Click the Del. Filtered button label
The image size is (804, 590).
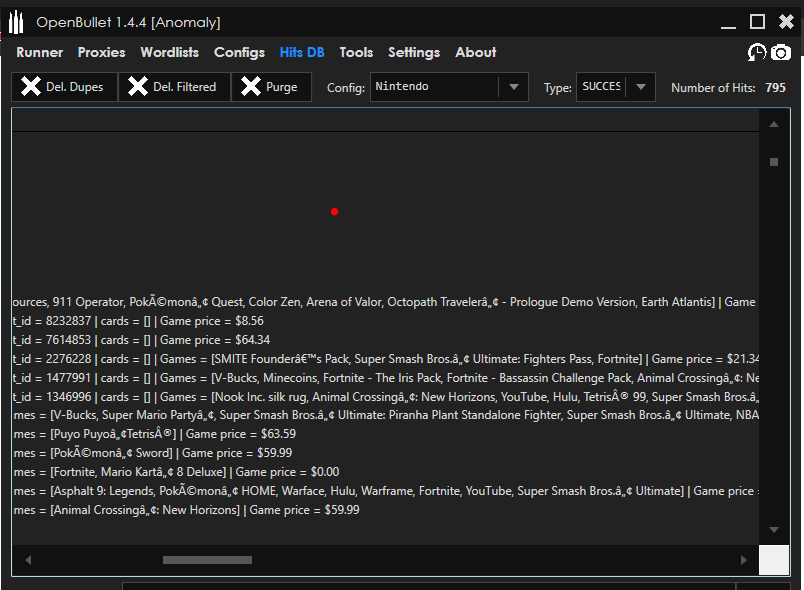[x=185, y=87]
